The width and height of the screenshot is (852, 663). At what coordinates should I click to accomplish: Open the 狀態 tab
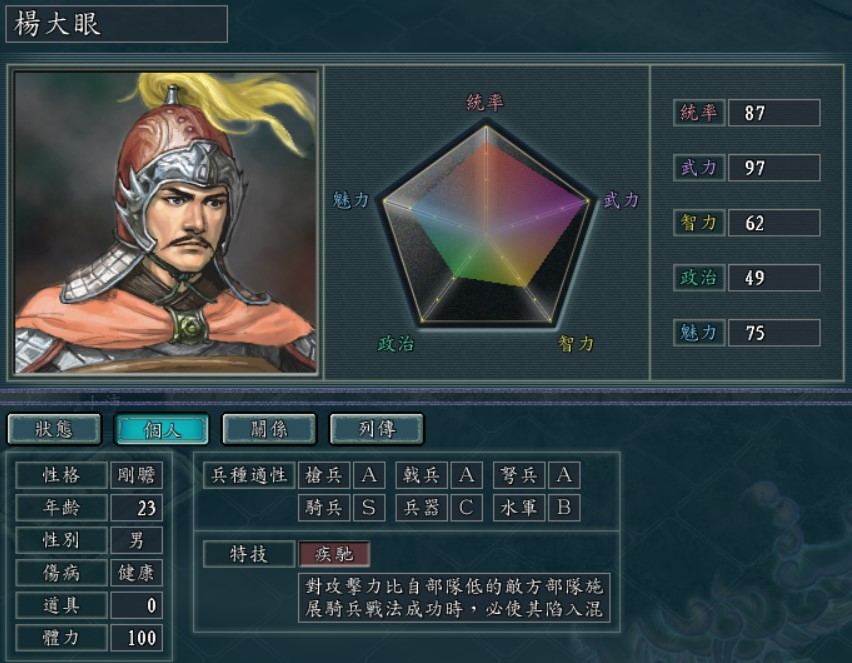click(x=54, y=429)
